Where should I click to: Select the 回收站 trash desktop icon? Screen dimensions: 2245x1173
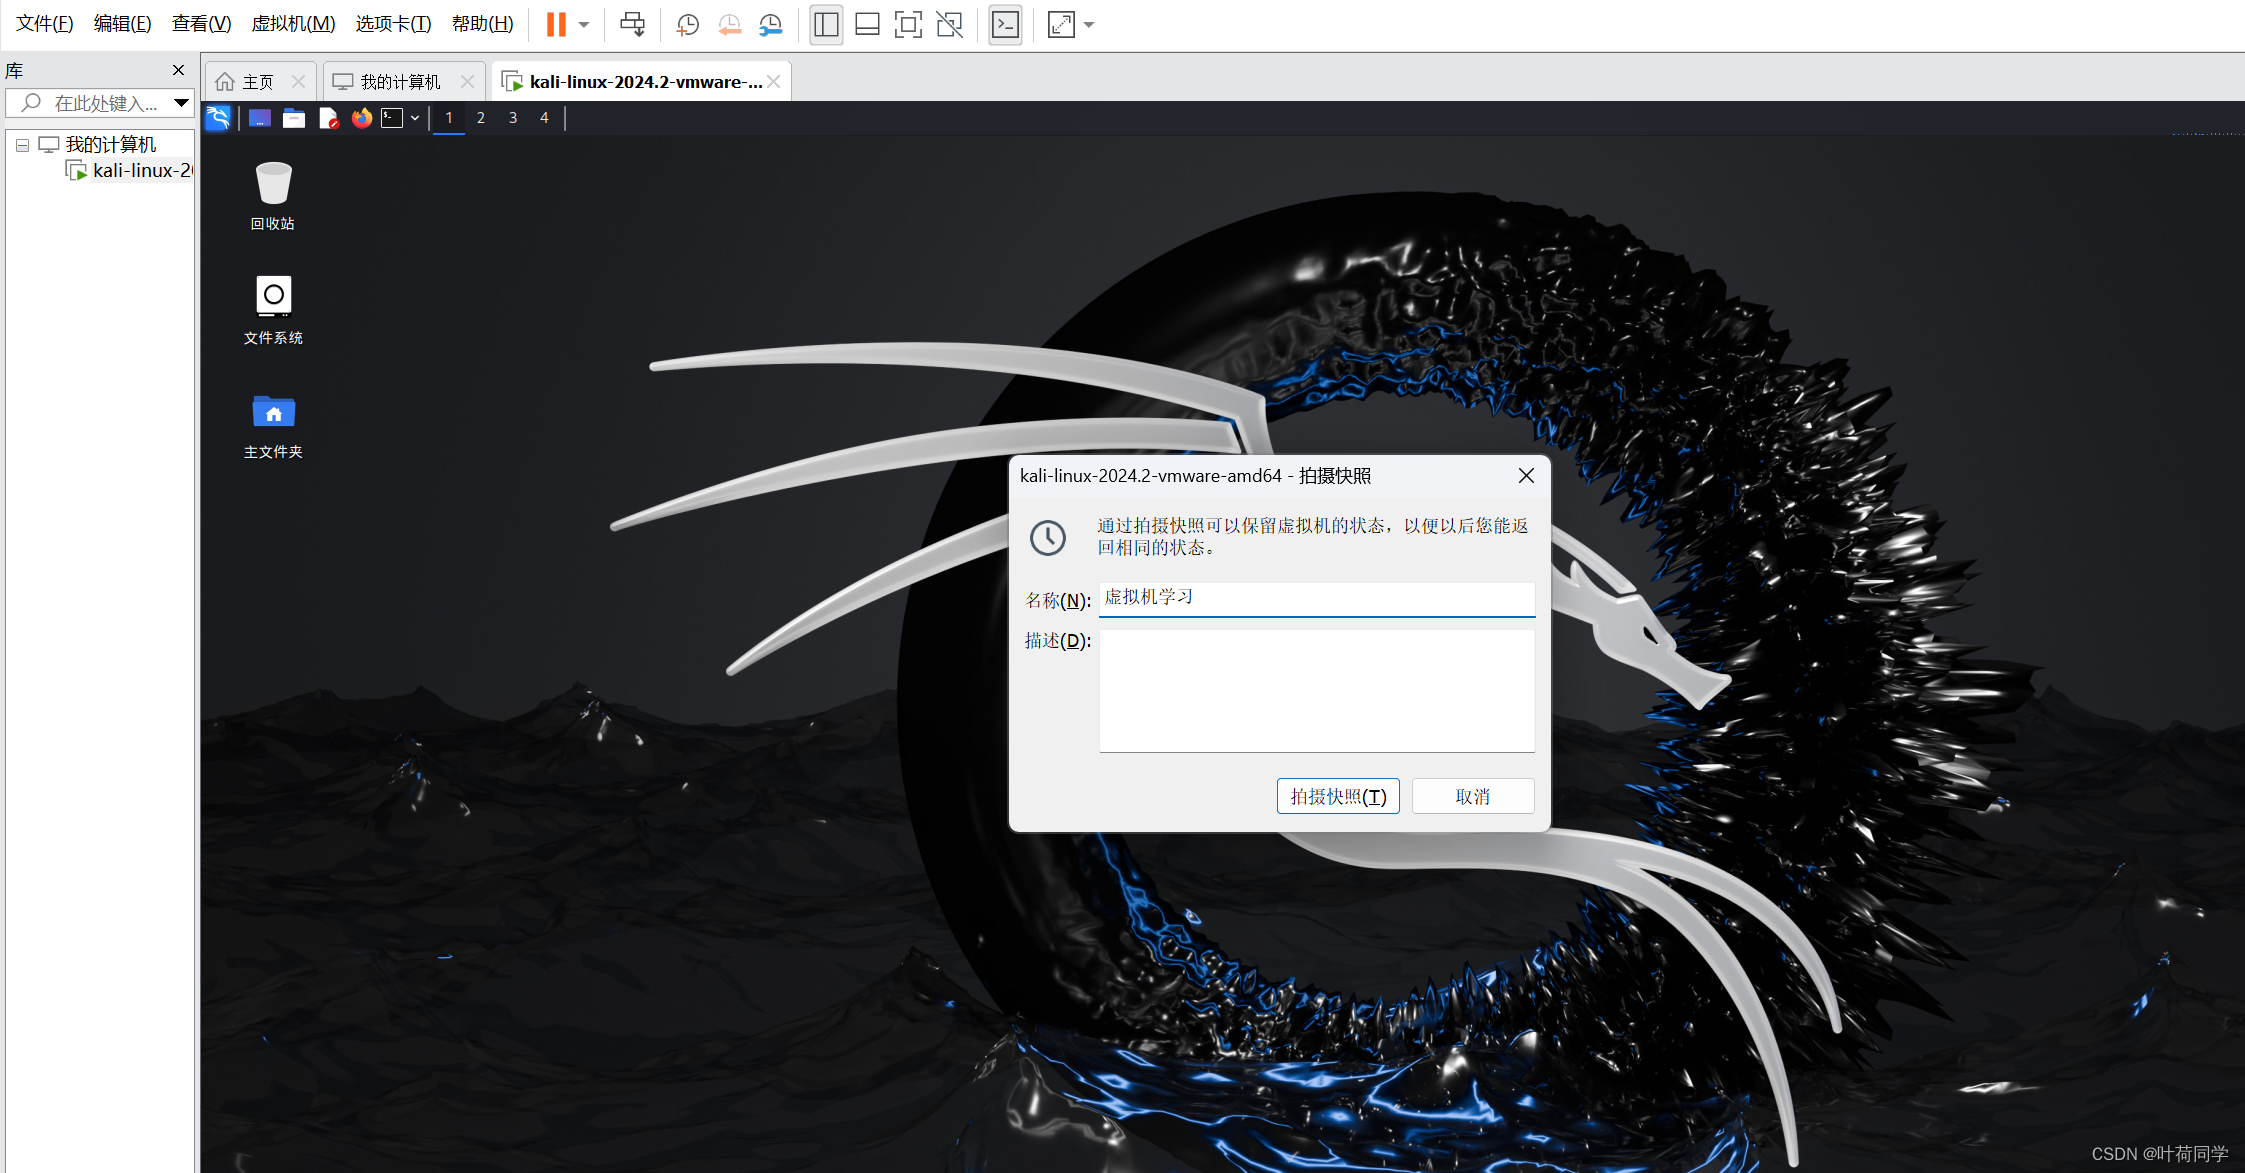pyautogui.click(x=273, y=196)
